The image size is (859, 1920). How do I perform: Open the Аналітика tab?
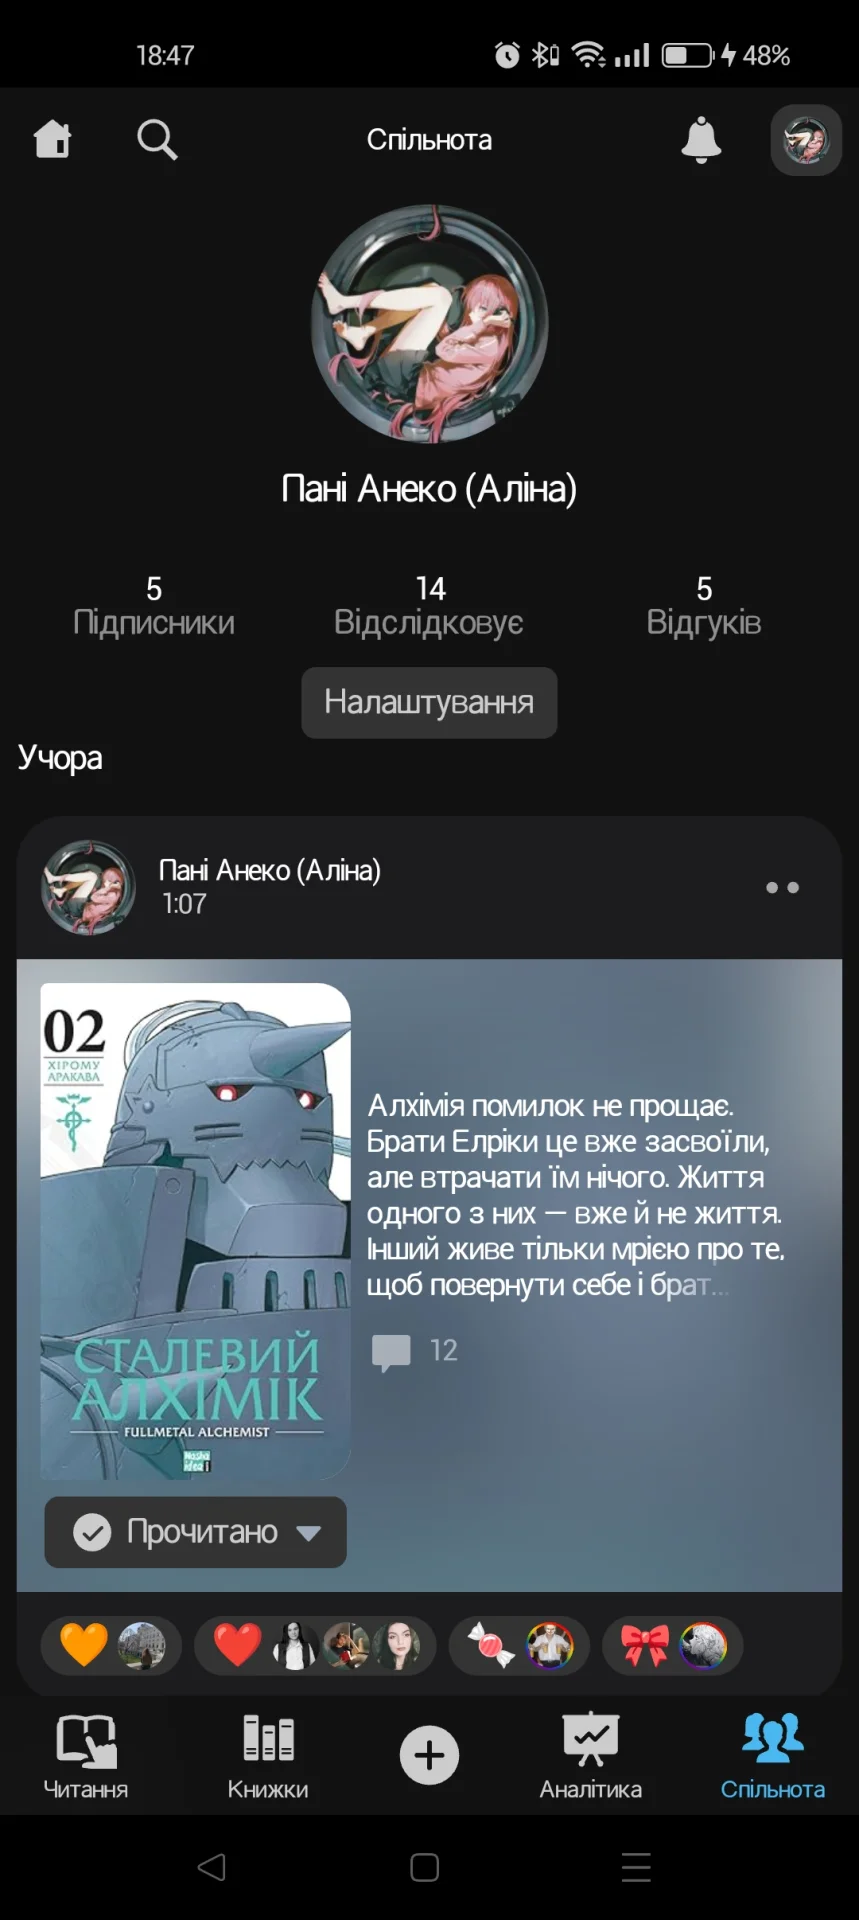[591, 1757]
